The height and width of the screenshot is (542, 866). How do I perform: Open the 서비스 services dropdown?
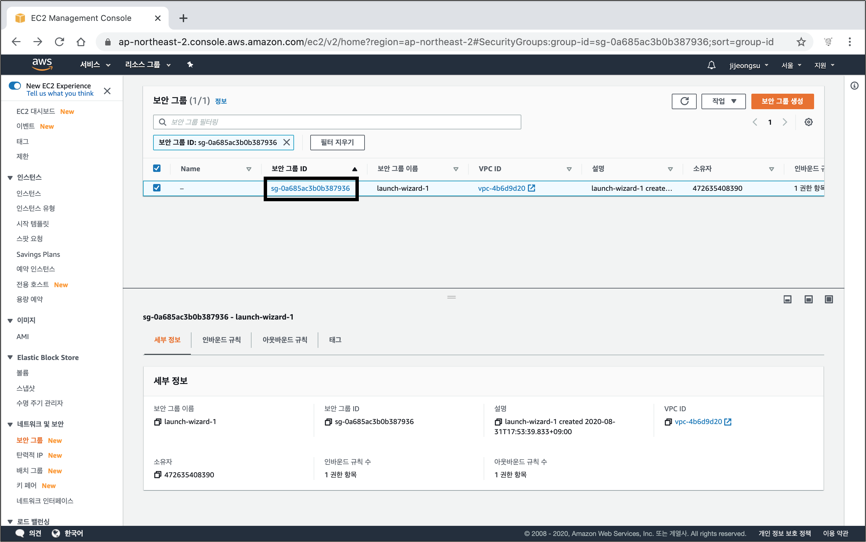click(95, 65)
